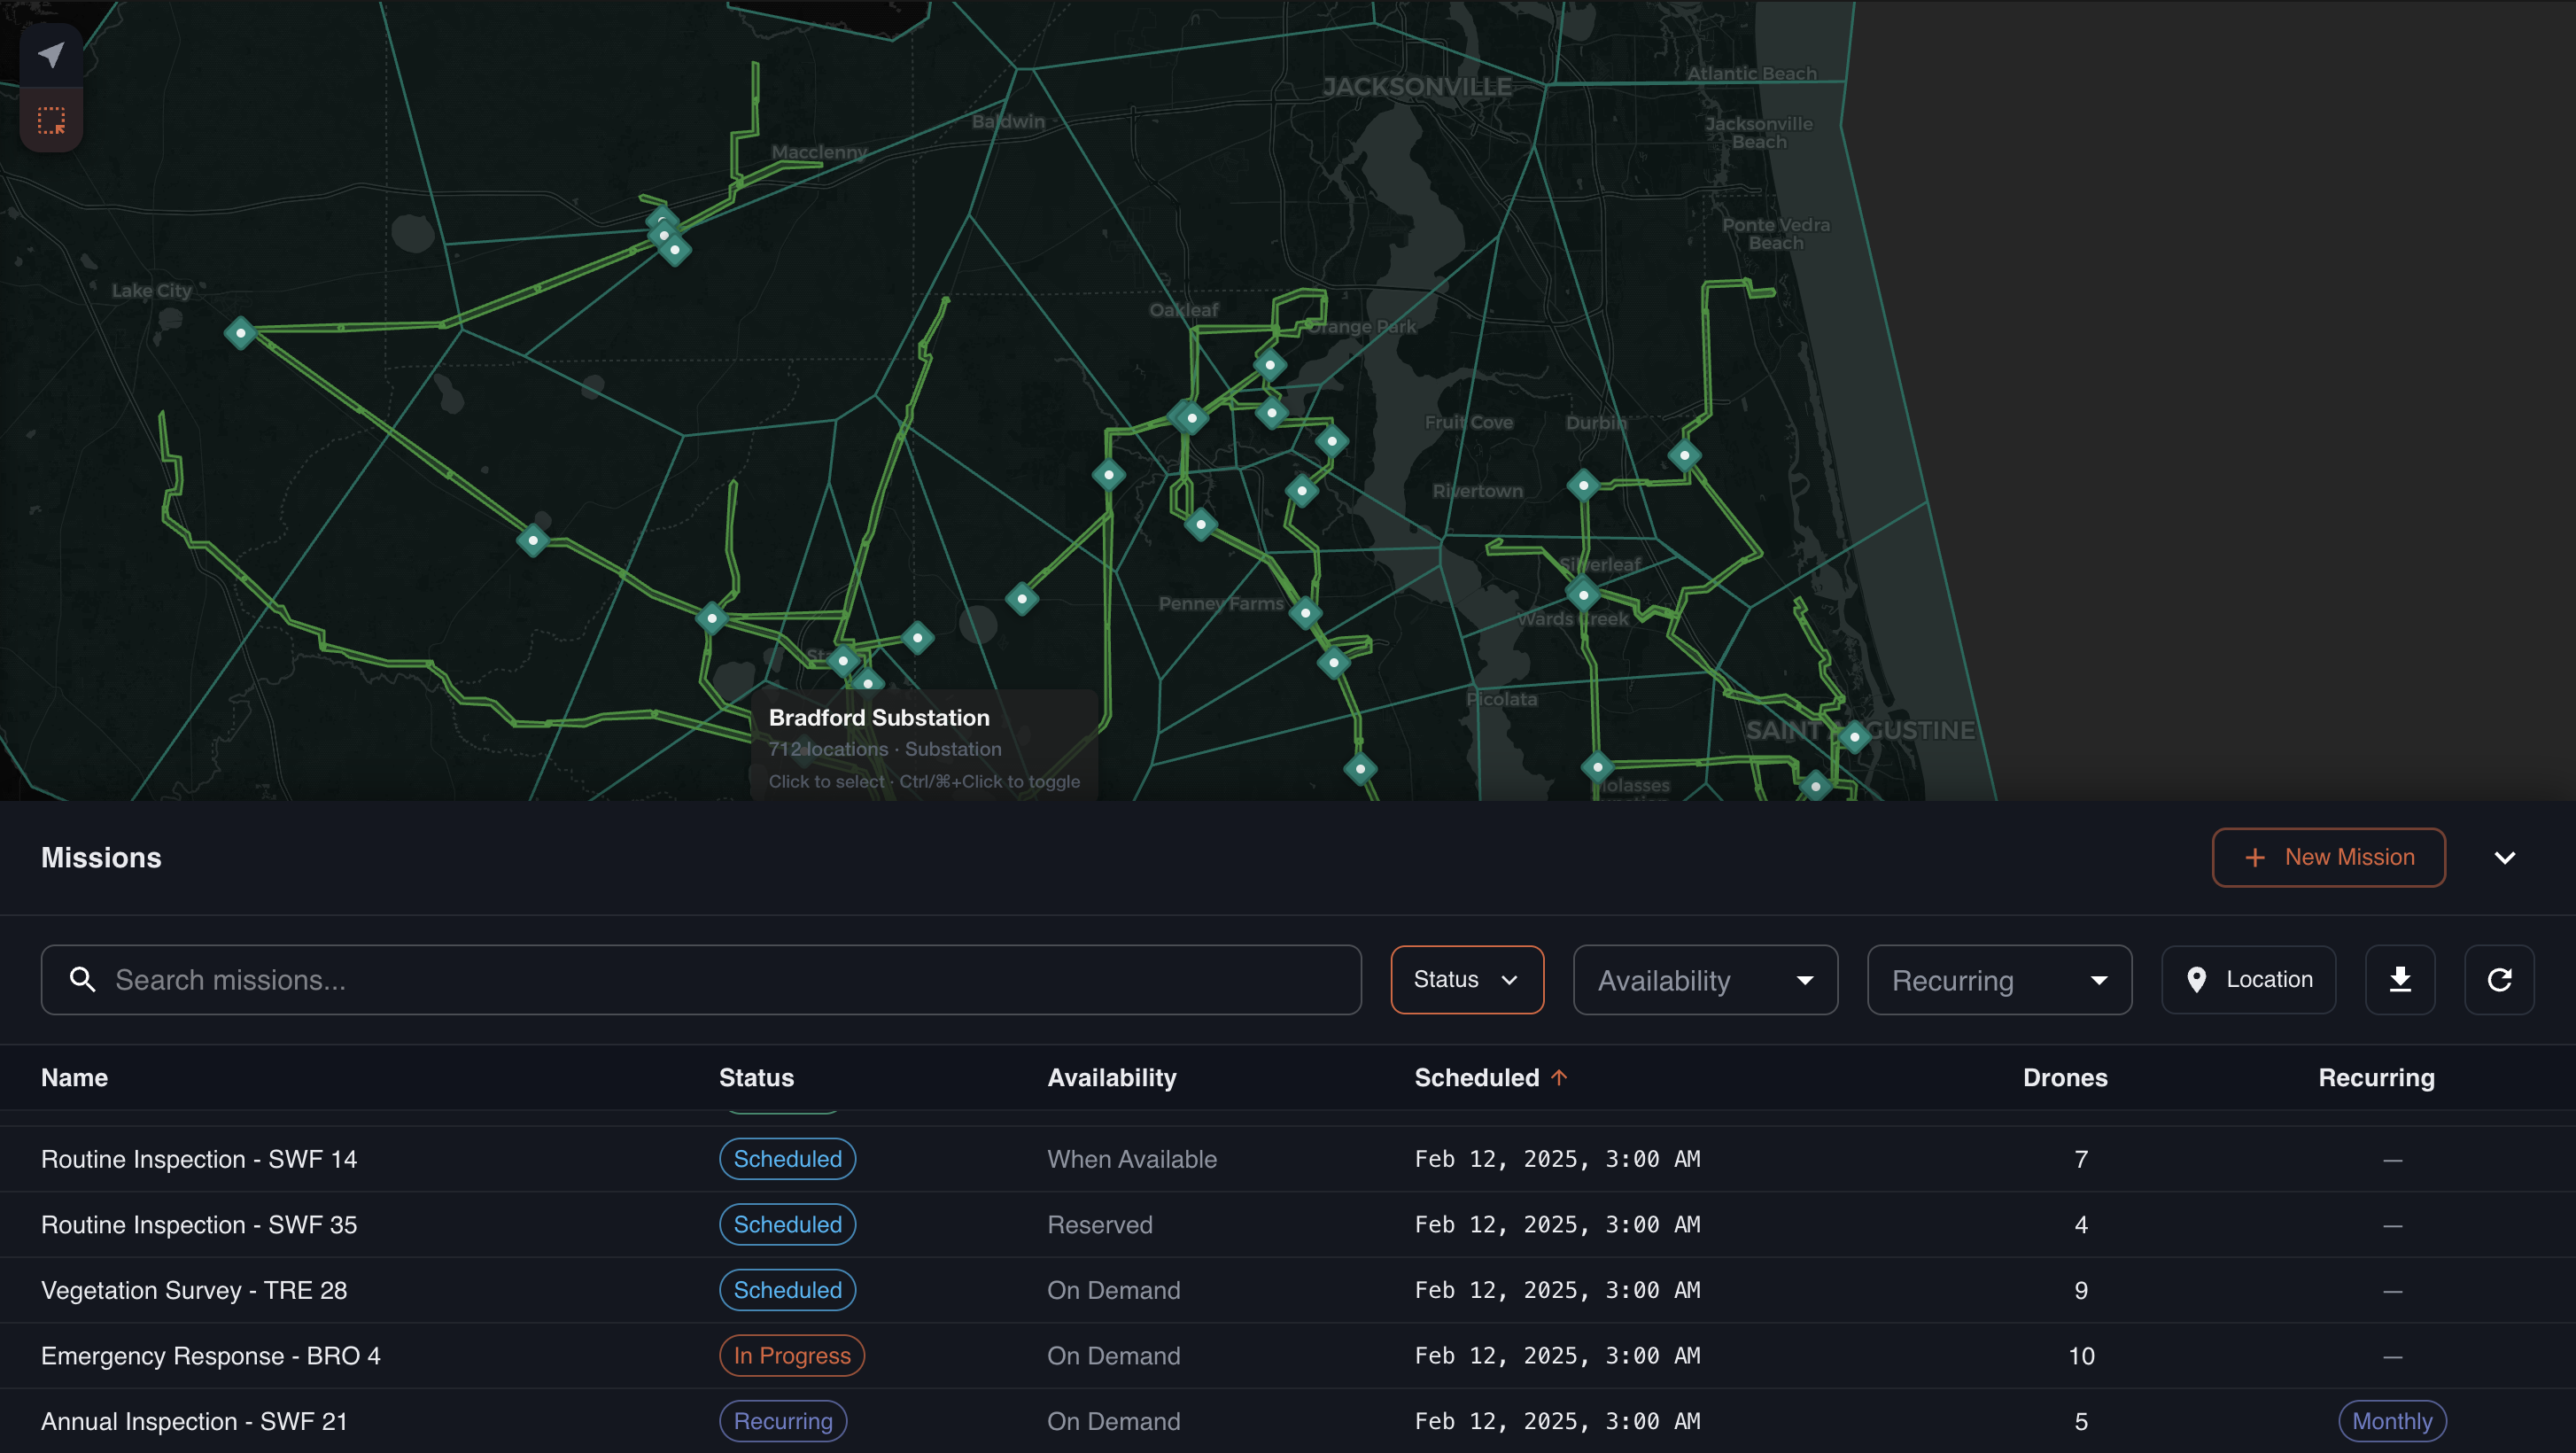Screen dimensions: 2576x1453
Task: Open the Recurring filter dropdown
Action: [1998, 980]
